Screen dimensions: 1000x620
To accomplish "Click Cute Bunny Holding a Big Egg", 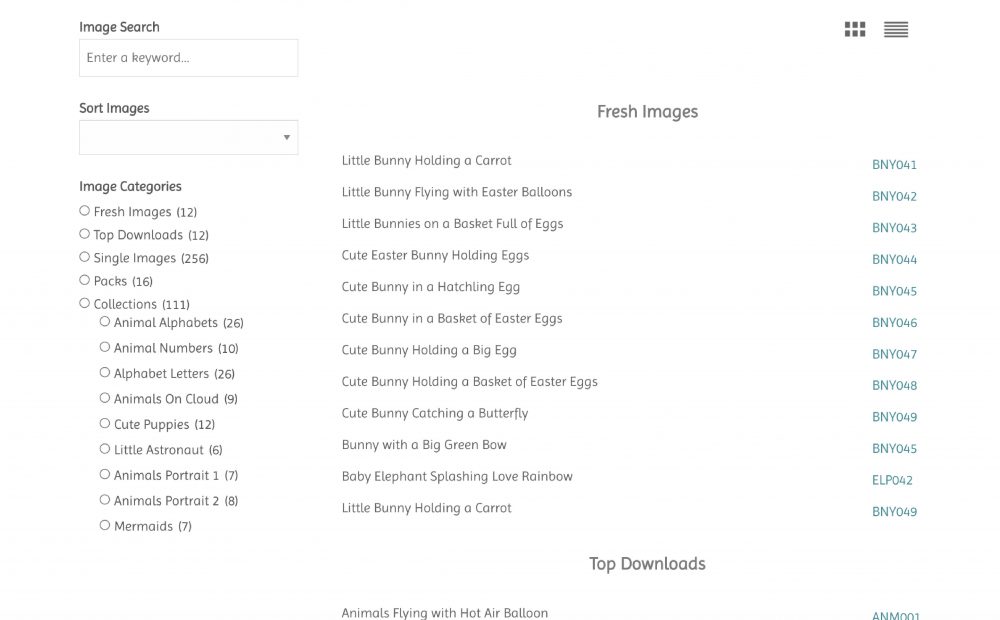I will [429, 350].
